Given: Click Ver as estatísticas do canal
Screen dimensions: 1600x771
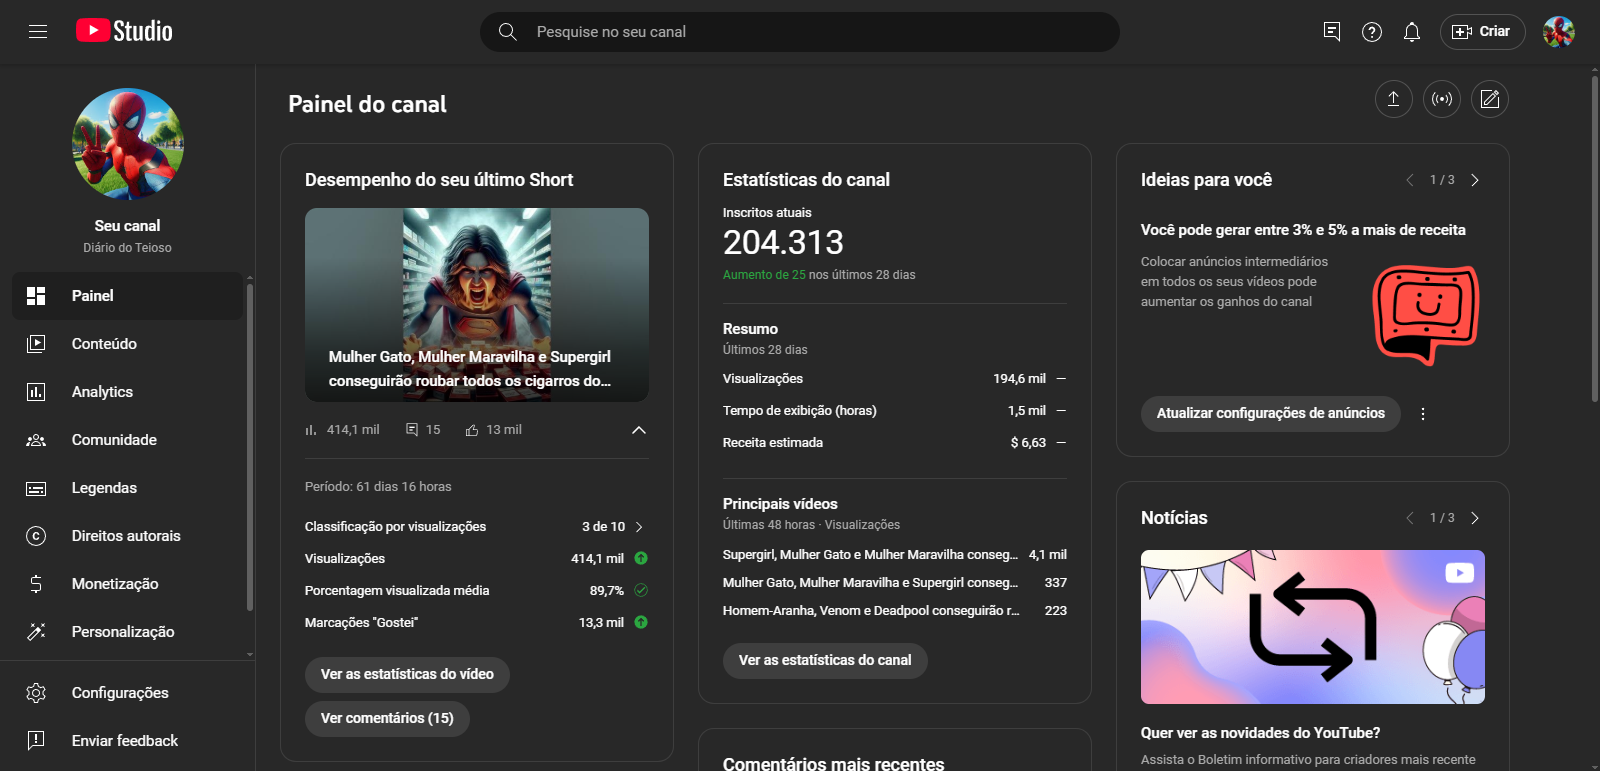Looking at the screenshot, I should [825, 661].
